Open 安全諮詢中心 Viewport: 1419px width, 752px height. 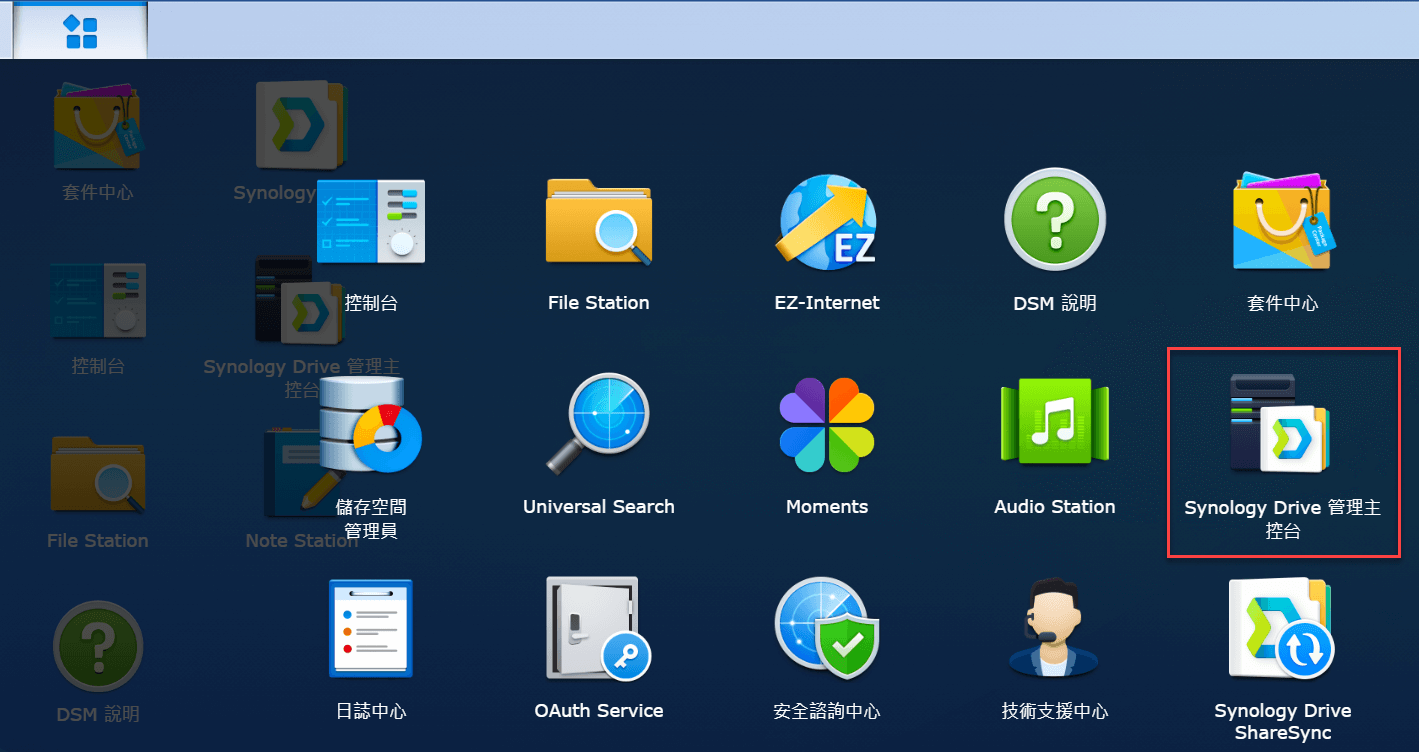[x=827, y=651]
